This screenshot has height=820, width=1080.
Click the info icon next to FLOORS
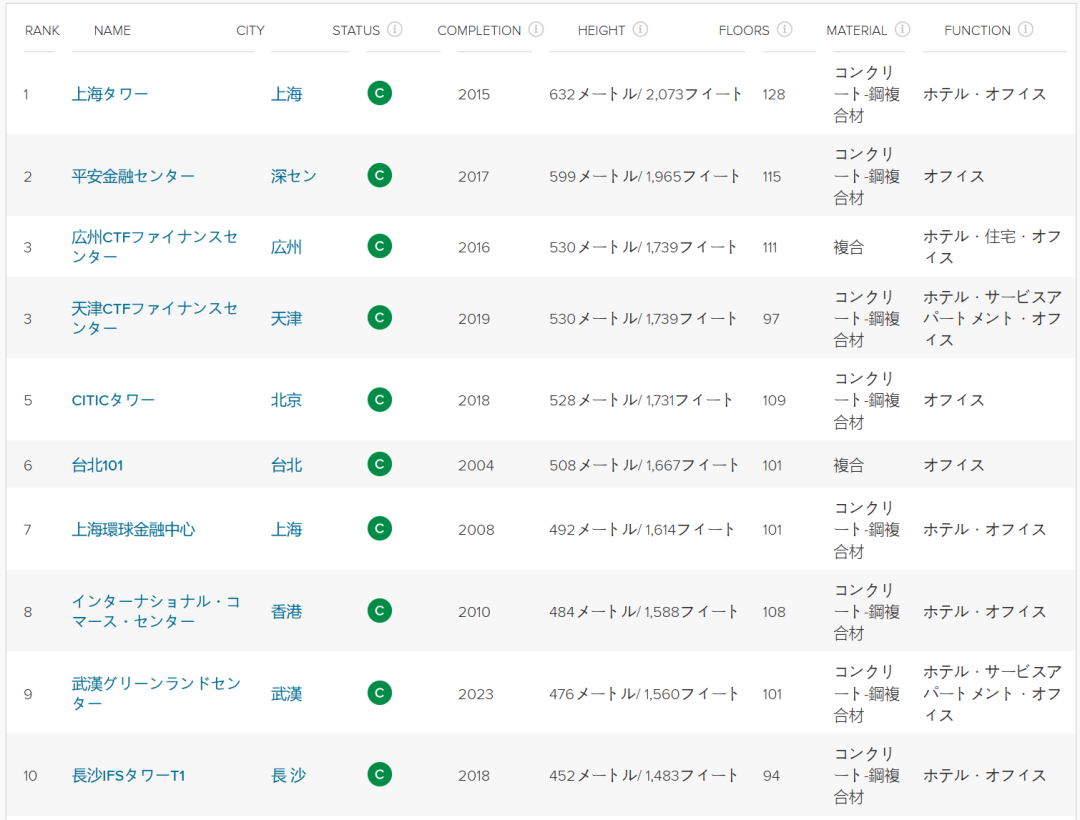785,30
